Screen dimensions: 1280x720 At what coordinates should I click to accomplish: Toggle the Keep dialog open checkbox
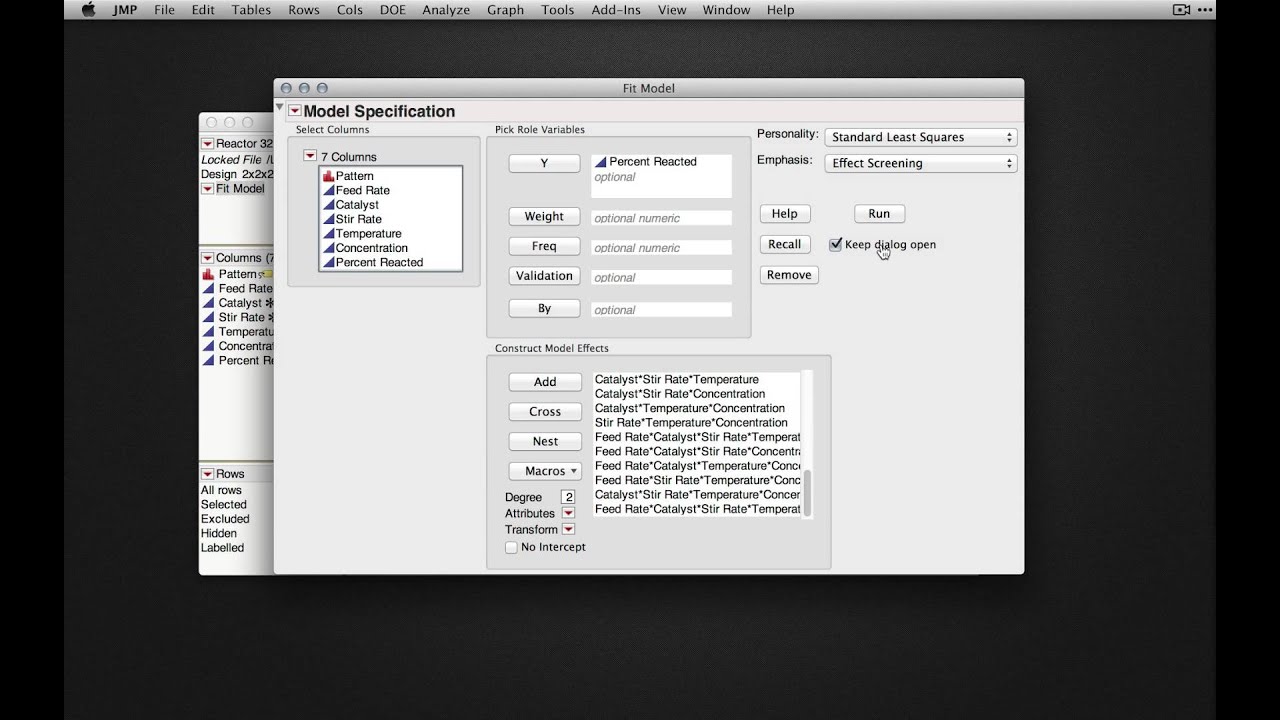[x=836, y=244]
